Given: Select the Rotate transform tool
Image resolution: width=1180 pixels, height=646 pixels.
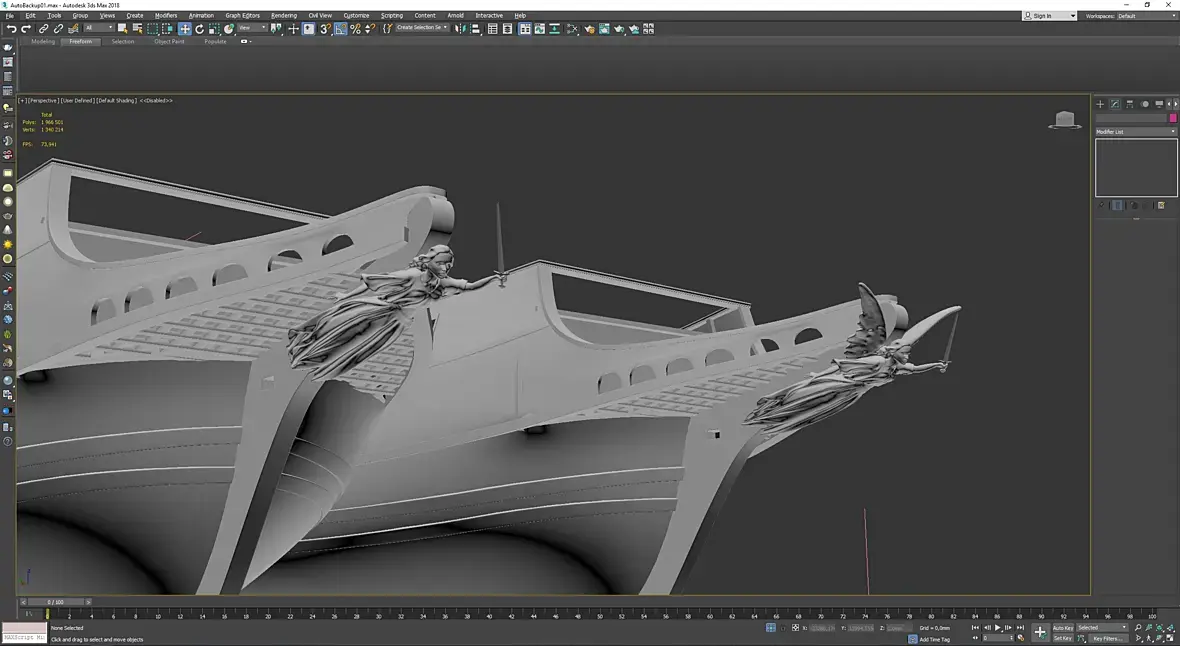Looking at the screenshot, I should click(199, 29).
